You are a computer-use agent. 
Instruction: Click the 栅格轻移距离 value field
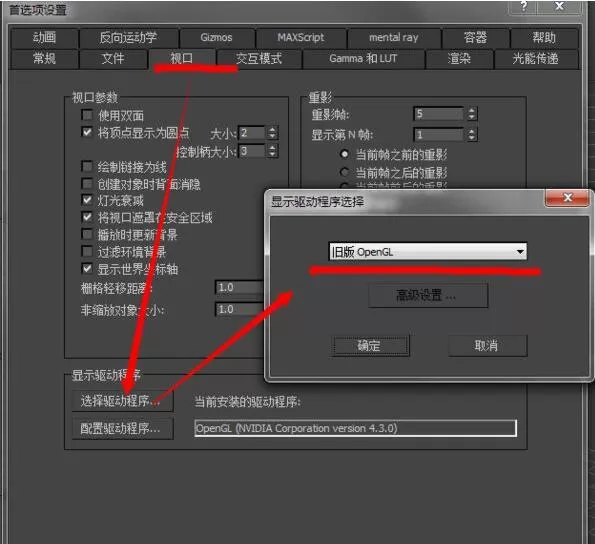(x=239, y=288)
